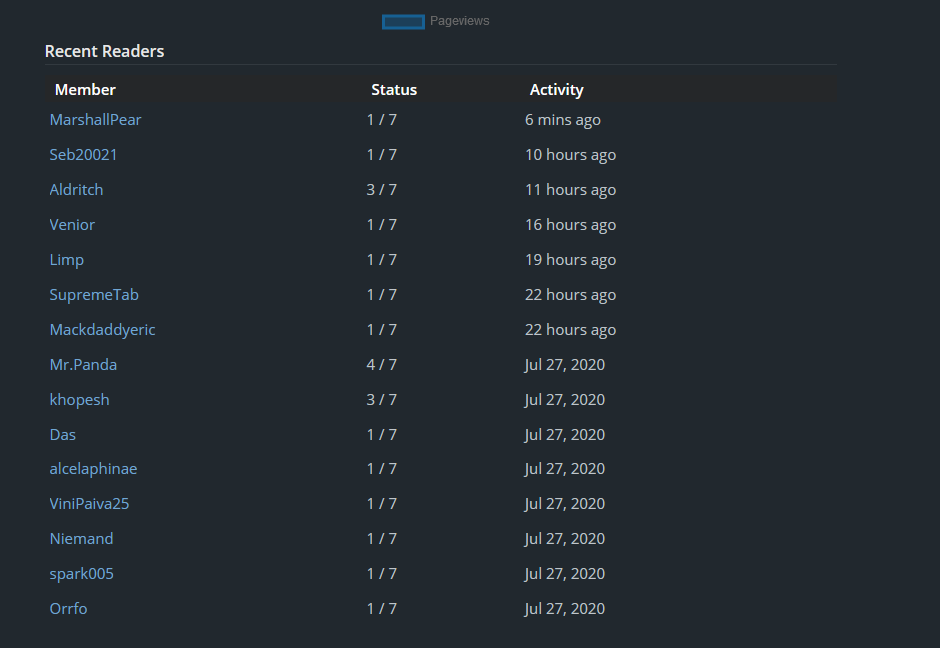Open MarshallPear's member profile
Viewport: 940px width, 648px height.
pyautogui.click(x=95, y=120)
